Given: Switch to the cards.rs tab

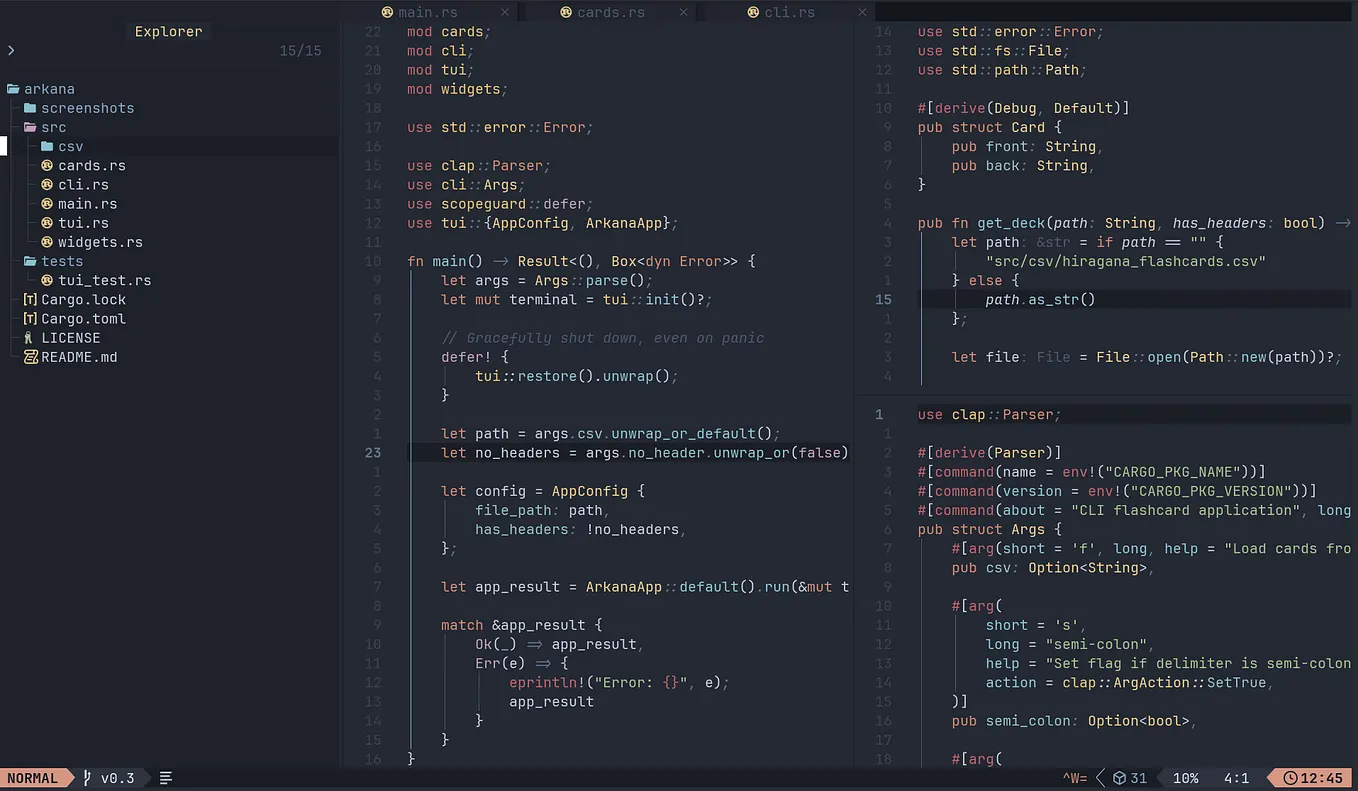Looking at the screenshot, I should [x=611, y=12].
